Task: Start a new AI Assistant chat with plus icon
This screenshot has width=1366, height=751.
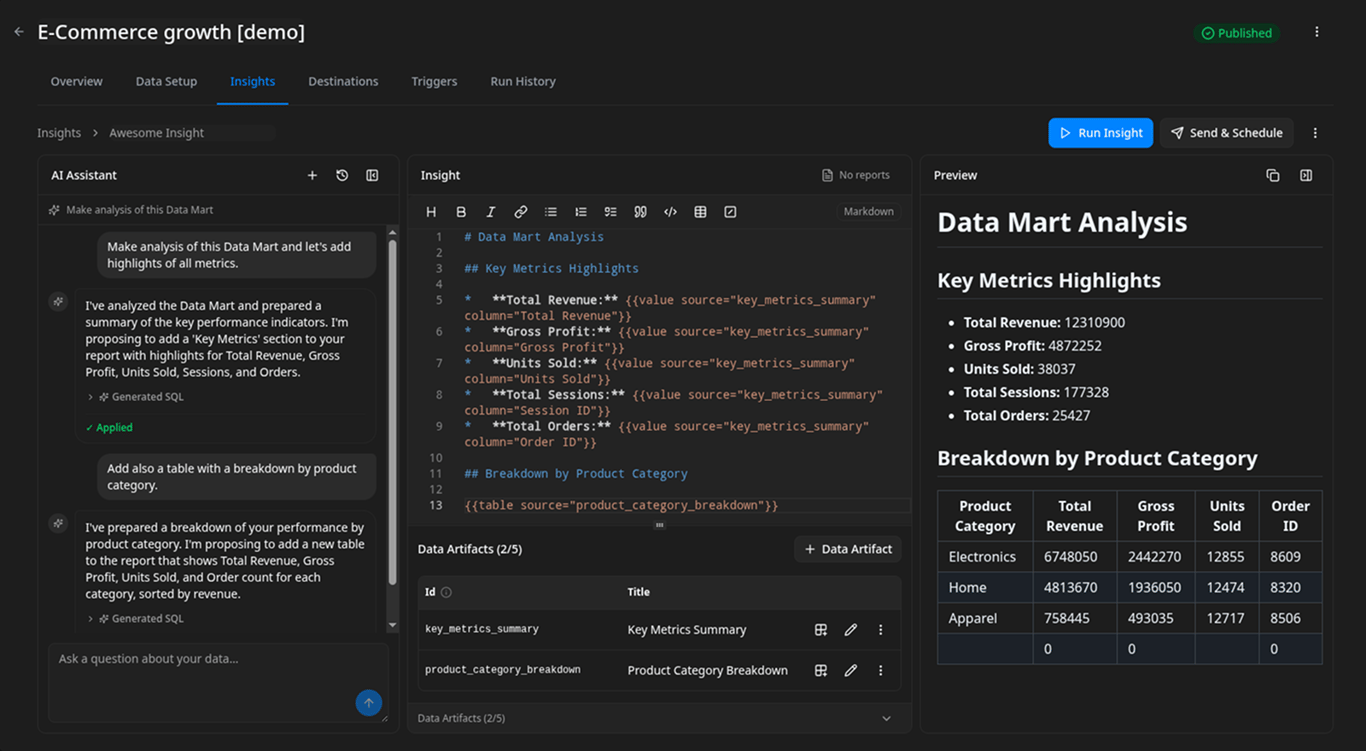Action: pos(312,175)
